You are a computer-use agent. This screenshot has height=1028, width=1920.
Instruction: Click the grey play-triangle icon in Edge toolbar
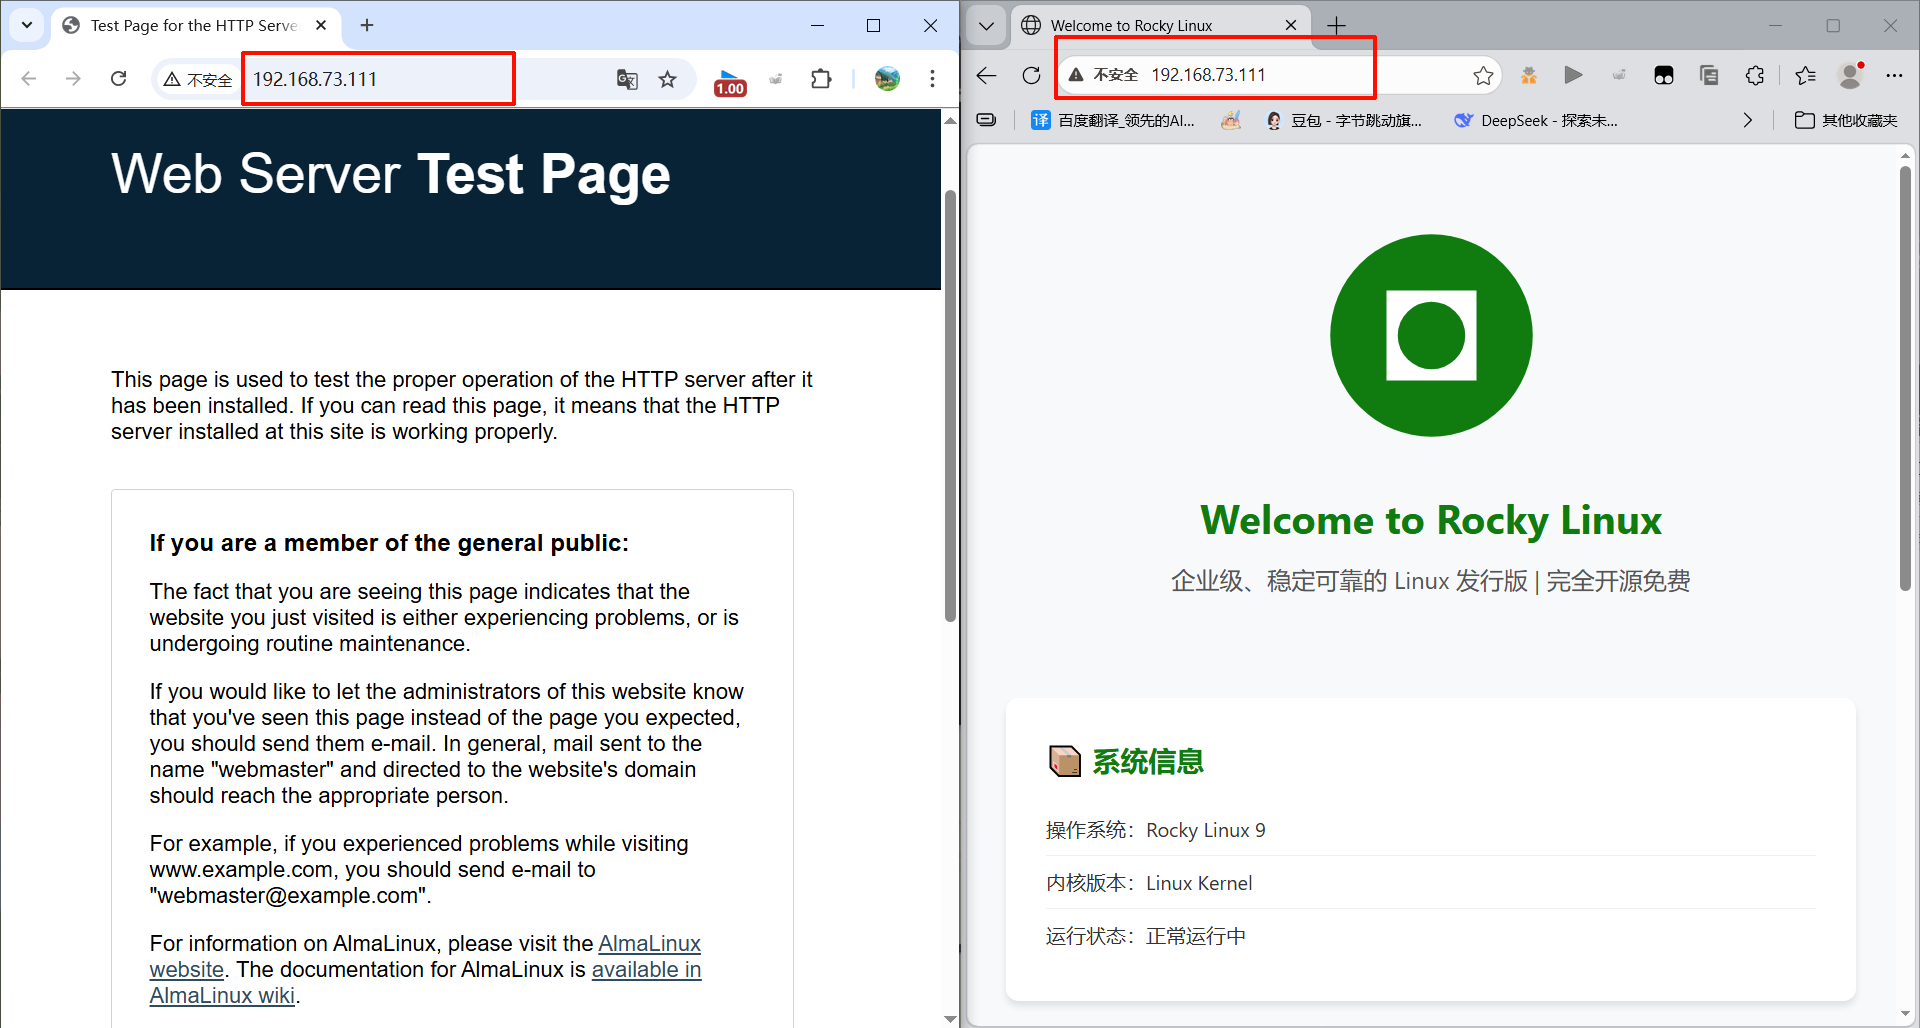tap(1573, 75)
